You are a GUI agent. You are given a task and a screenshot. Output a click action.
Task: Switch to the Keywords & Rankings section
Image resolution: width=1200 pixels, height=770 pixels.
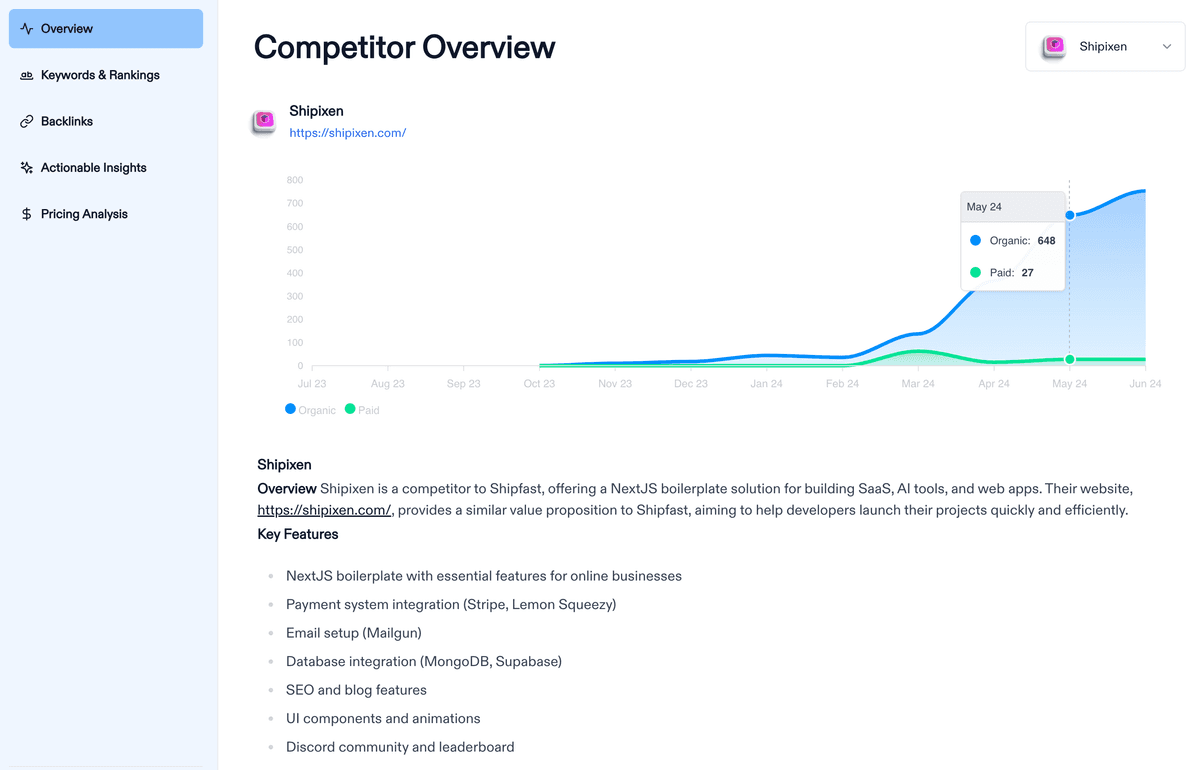pyautogui.click(x=100, y=75)
